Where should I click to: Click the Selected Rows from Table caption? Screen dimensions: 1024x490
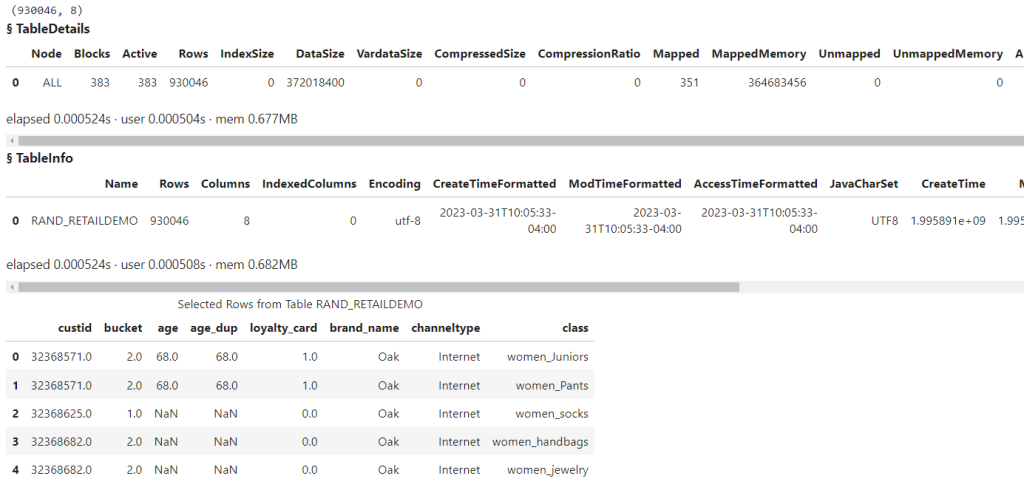pos(300,304)
